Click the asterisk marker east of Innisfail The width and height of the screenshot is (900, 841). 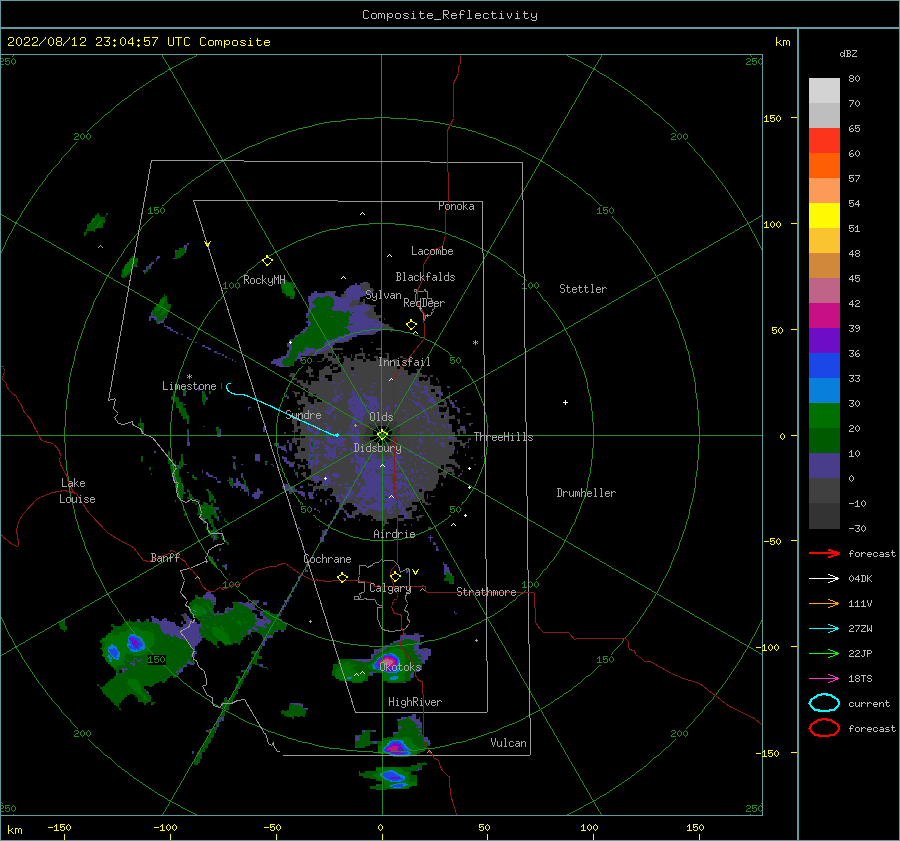[475, 343]
